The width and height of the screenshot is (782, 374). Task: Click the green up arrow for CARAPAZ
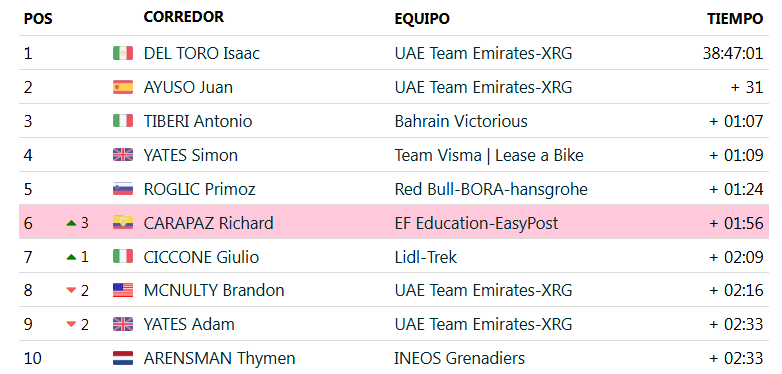tap(71, 223)
